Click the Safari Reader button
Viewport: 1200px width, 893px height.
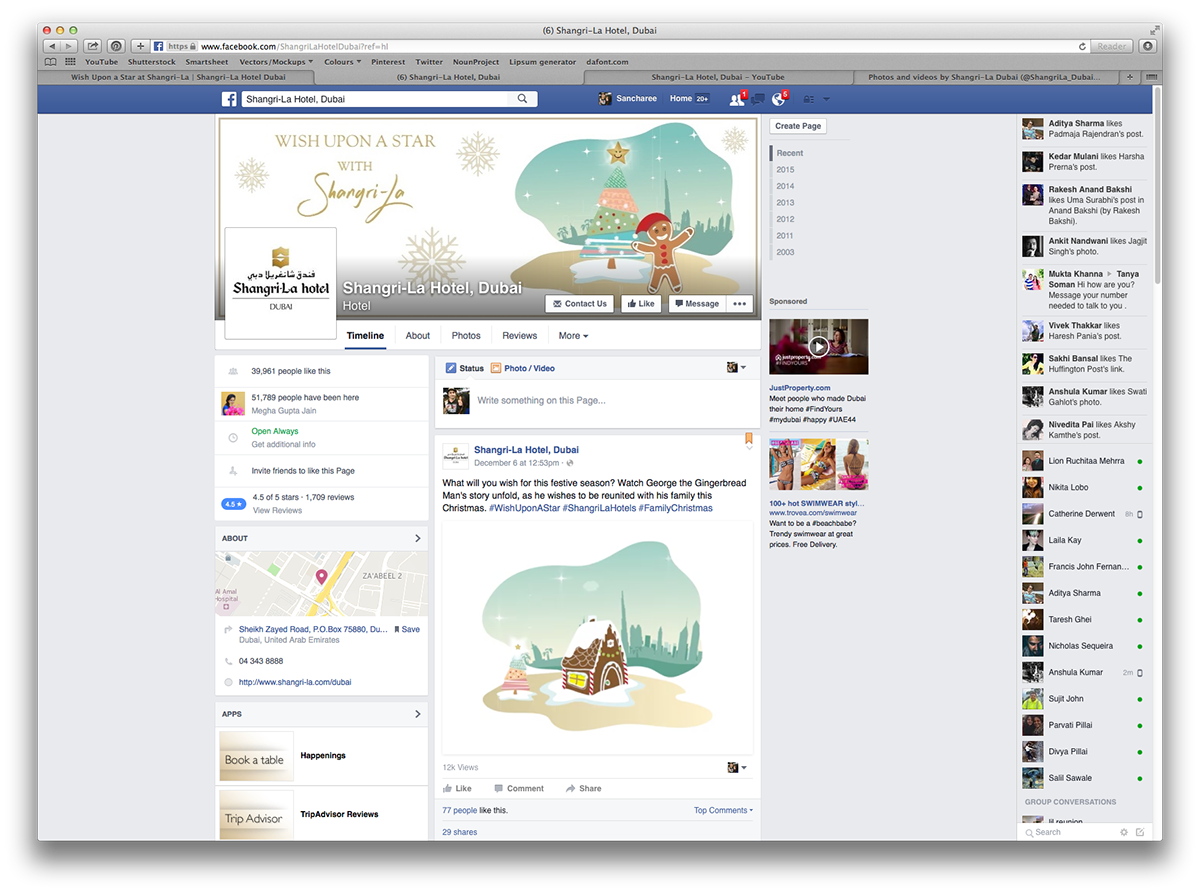click(1112, 46)
